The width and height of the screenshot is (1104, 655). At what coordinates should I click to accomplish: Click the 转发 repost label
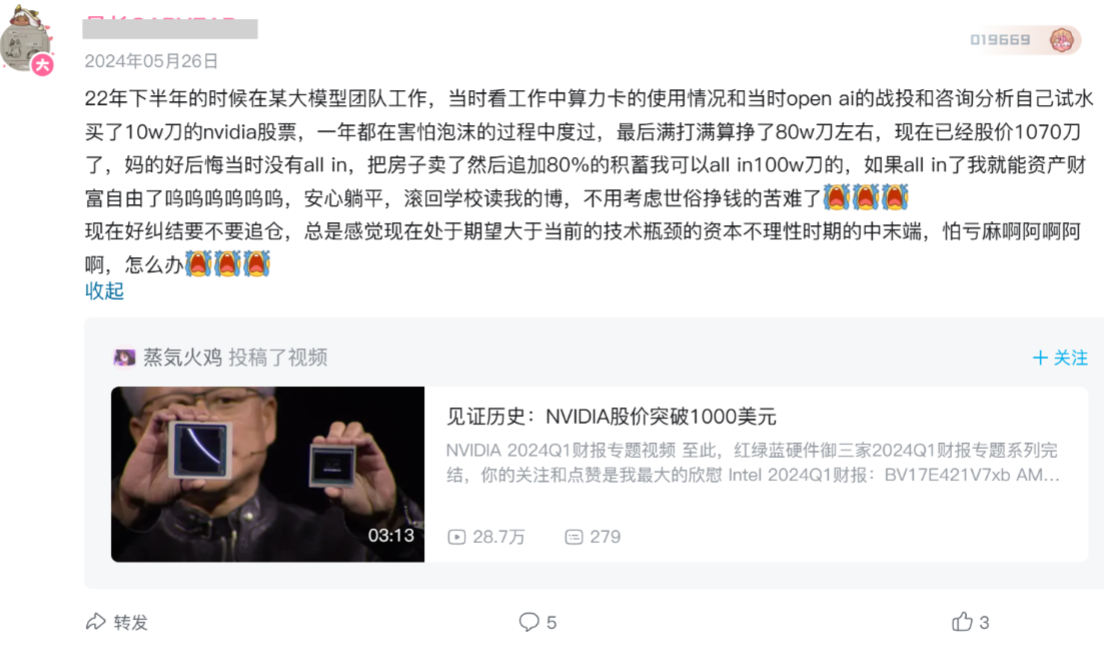131,623
